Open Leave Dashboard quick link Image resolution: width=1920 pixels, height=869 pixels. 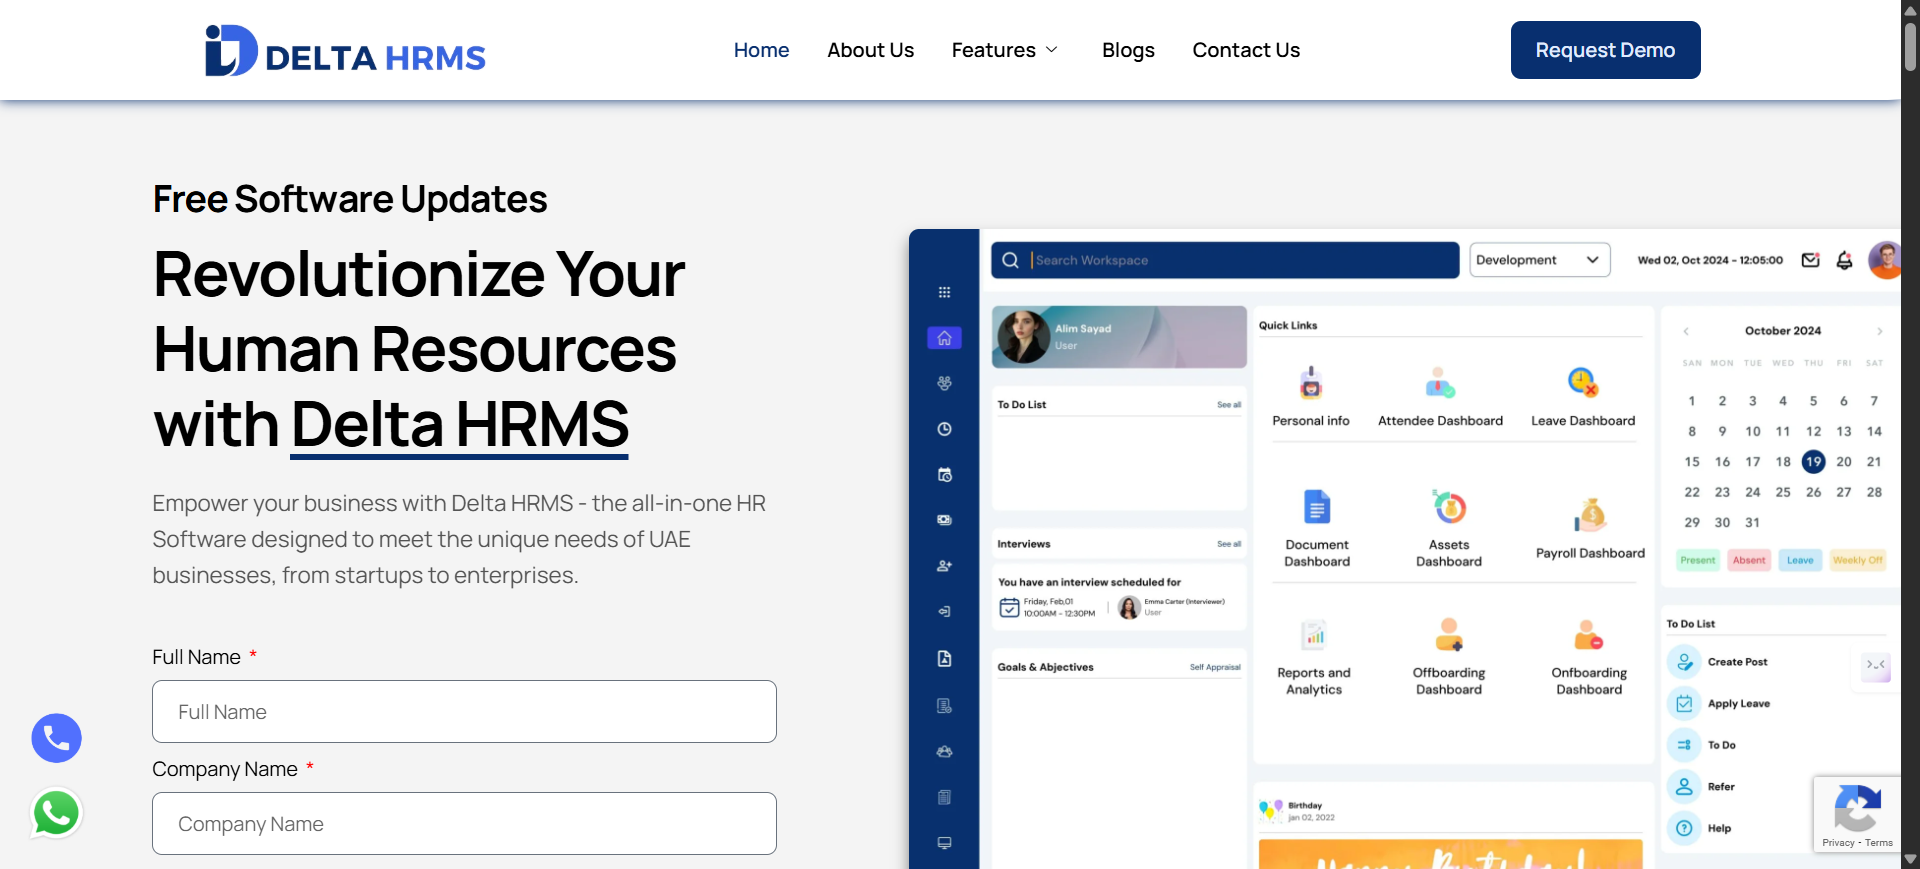click(1583, 397)
